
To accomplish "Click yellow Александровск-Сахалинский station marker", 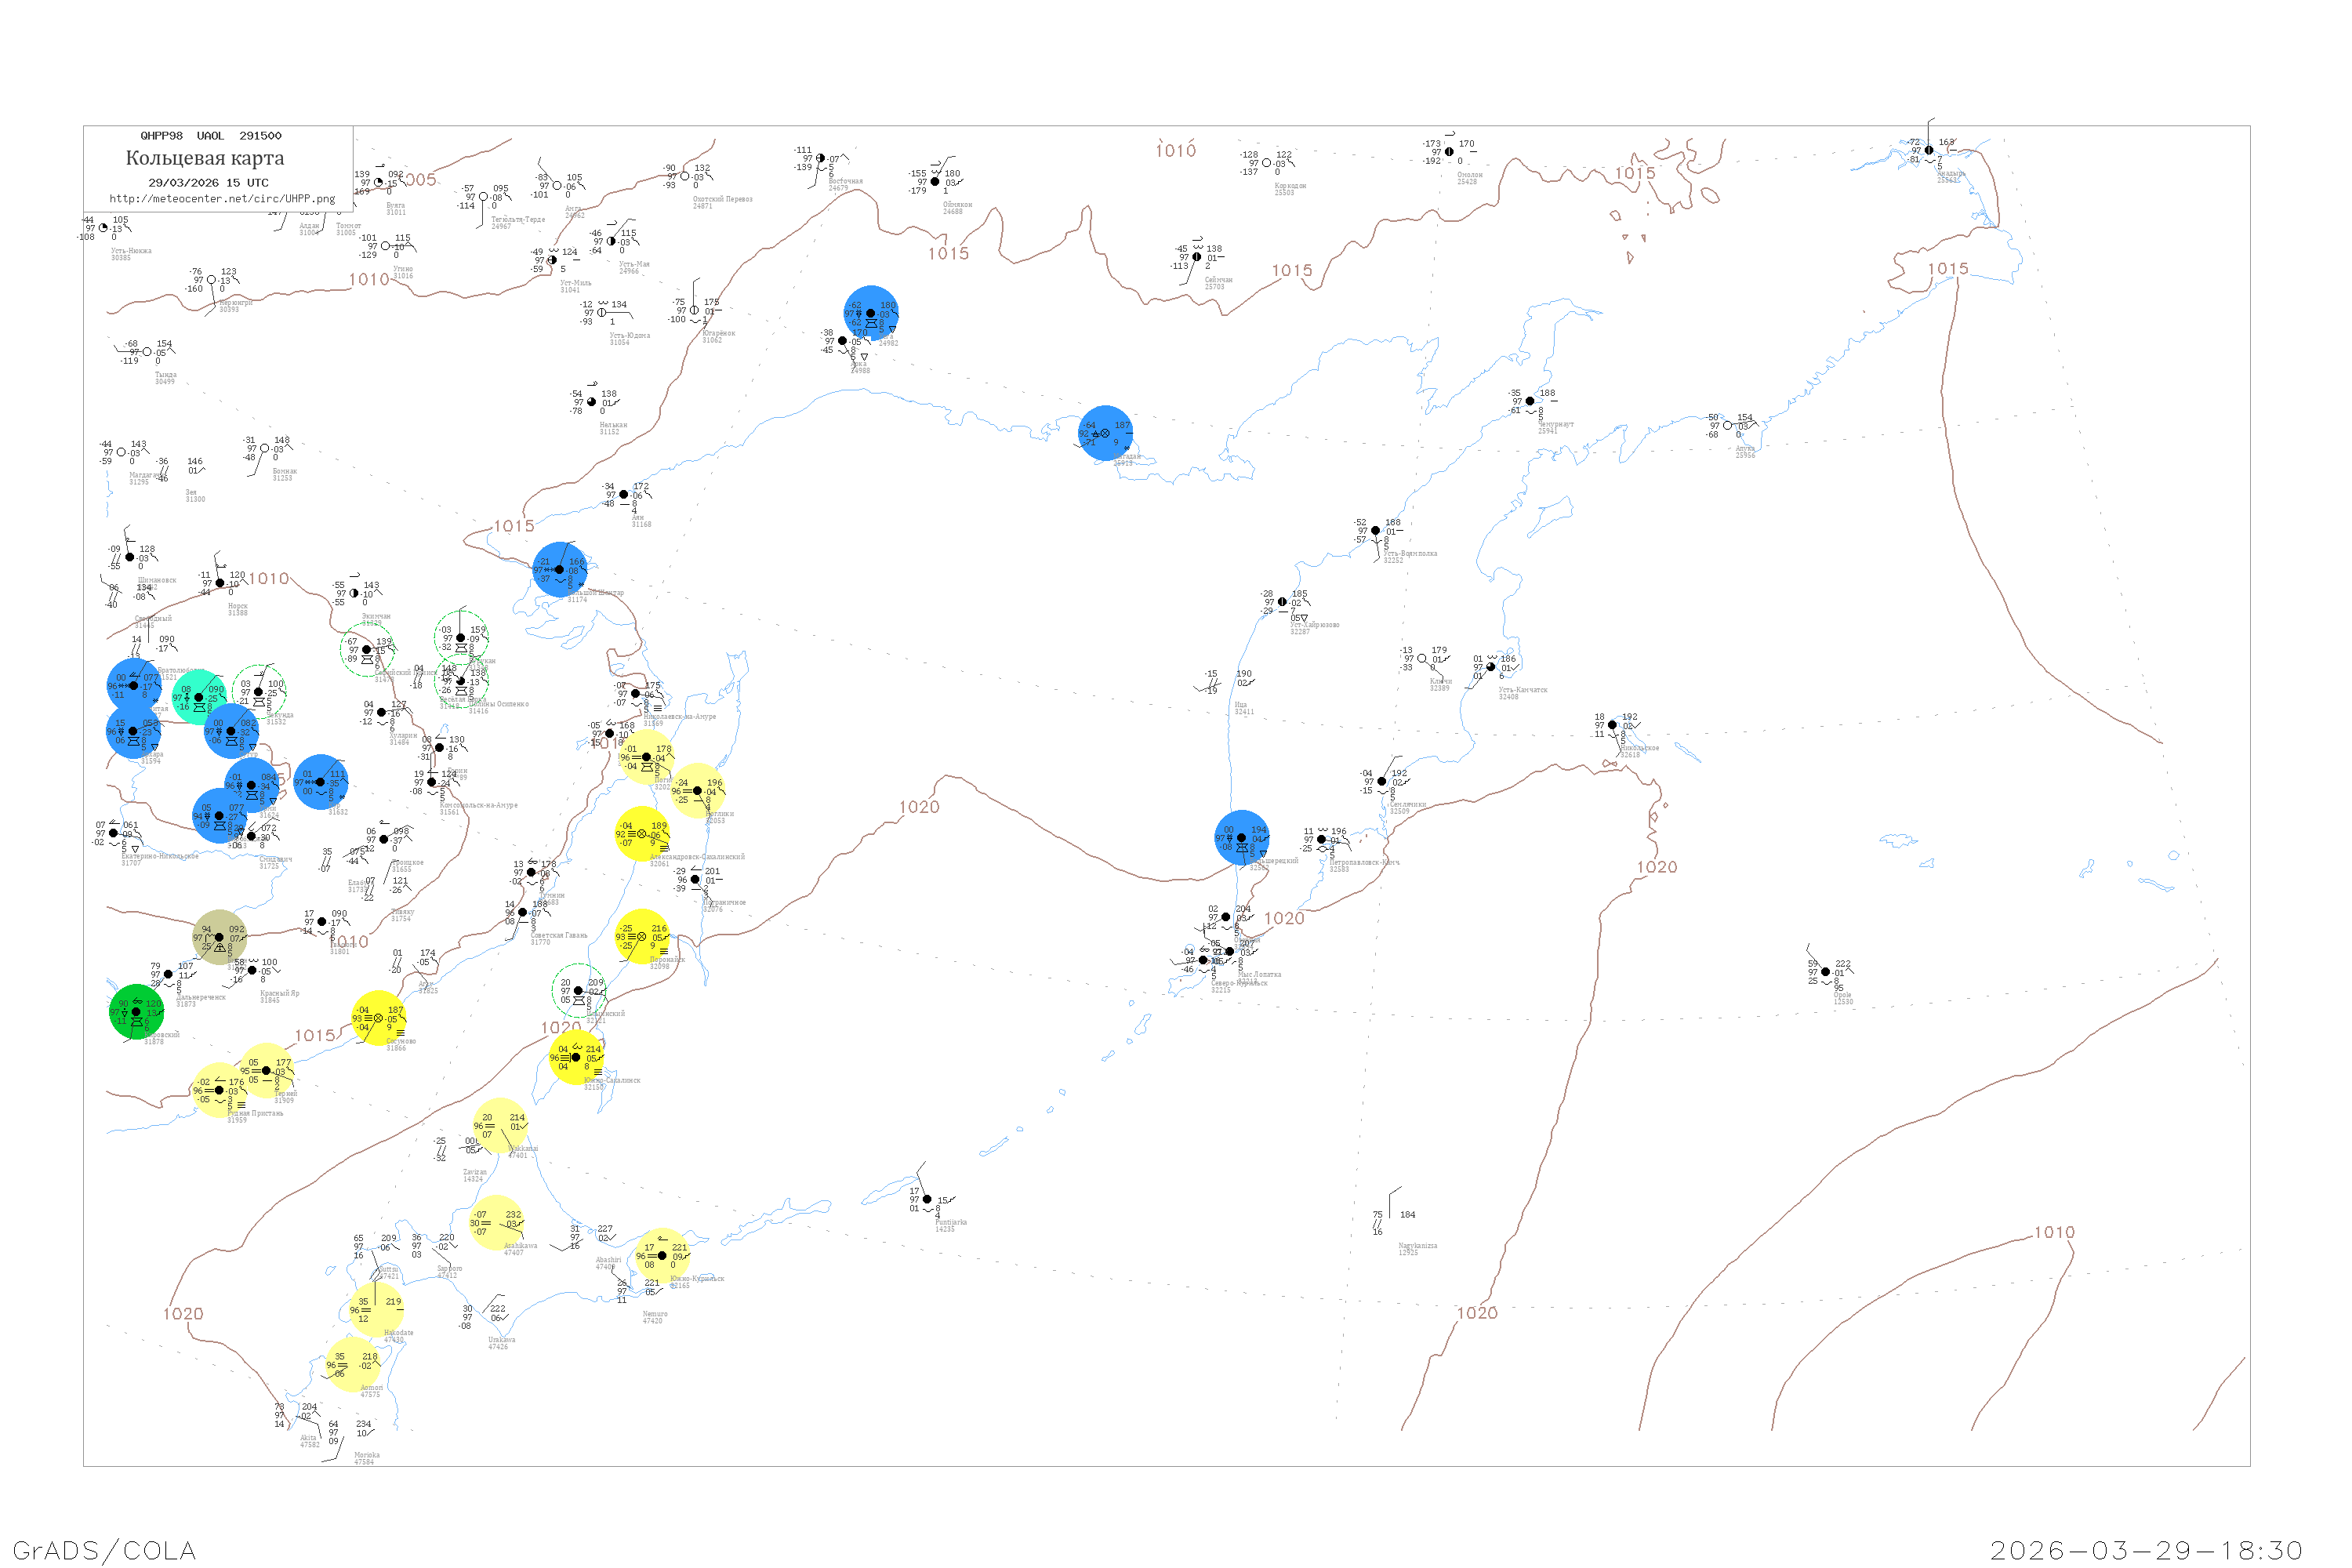I will coord(642,834).
